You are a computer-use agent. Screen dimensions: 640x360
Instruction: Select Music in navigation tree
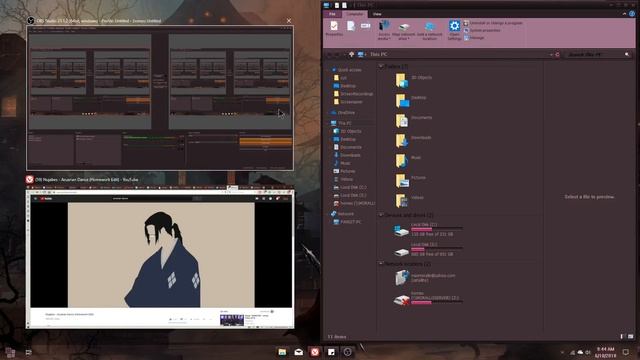[x=342, y=163]
